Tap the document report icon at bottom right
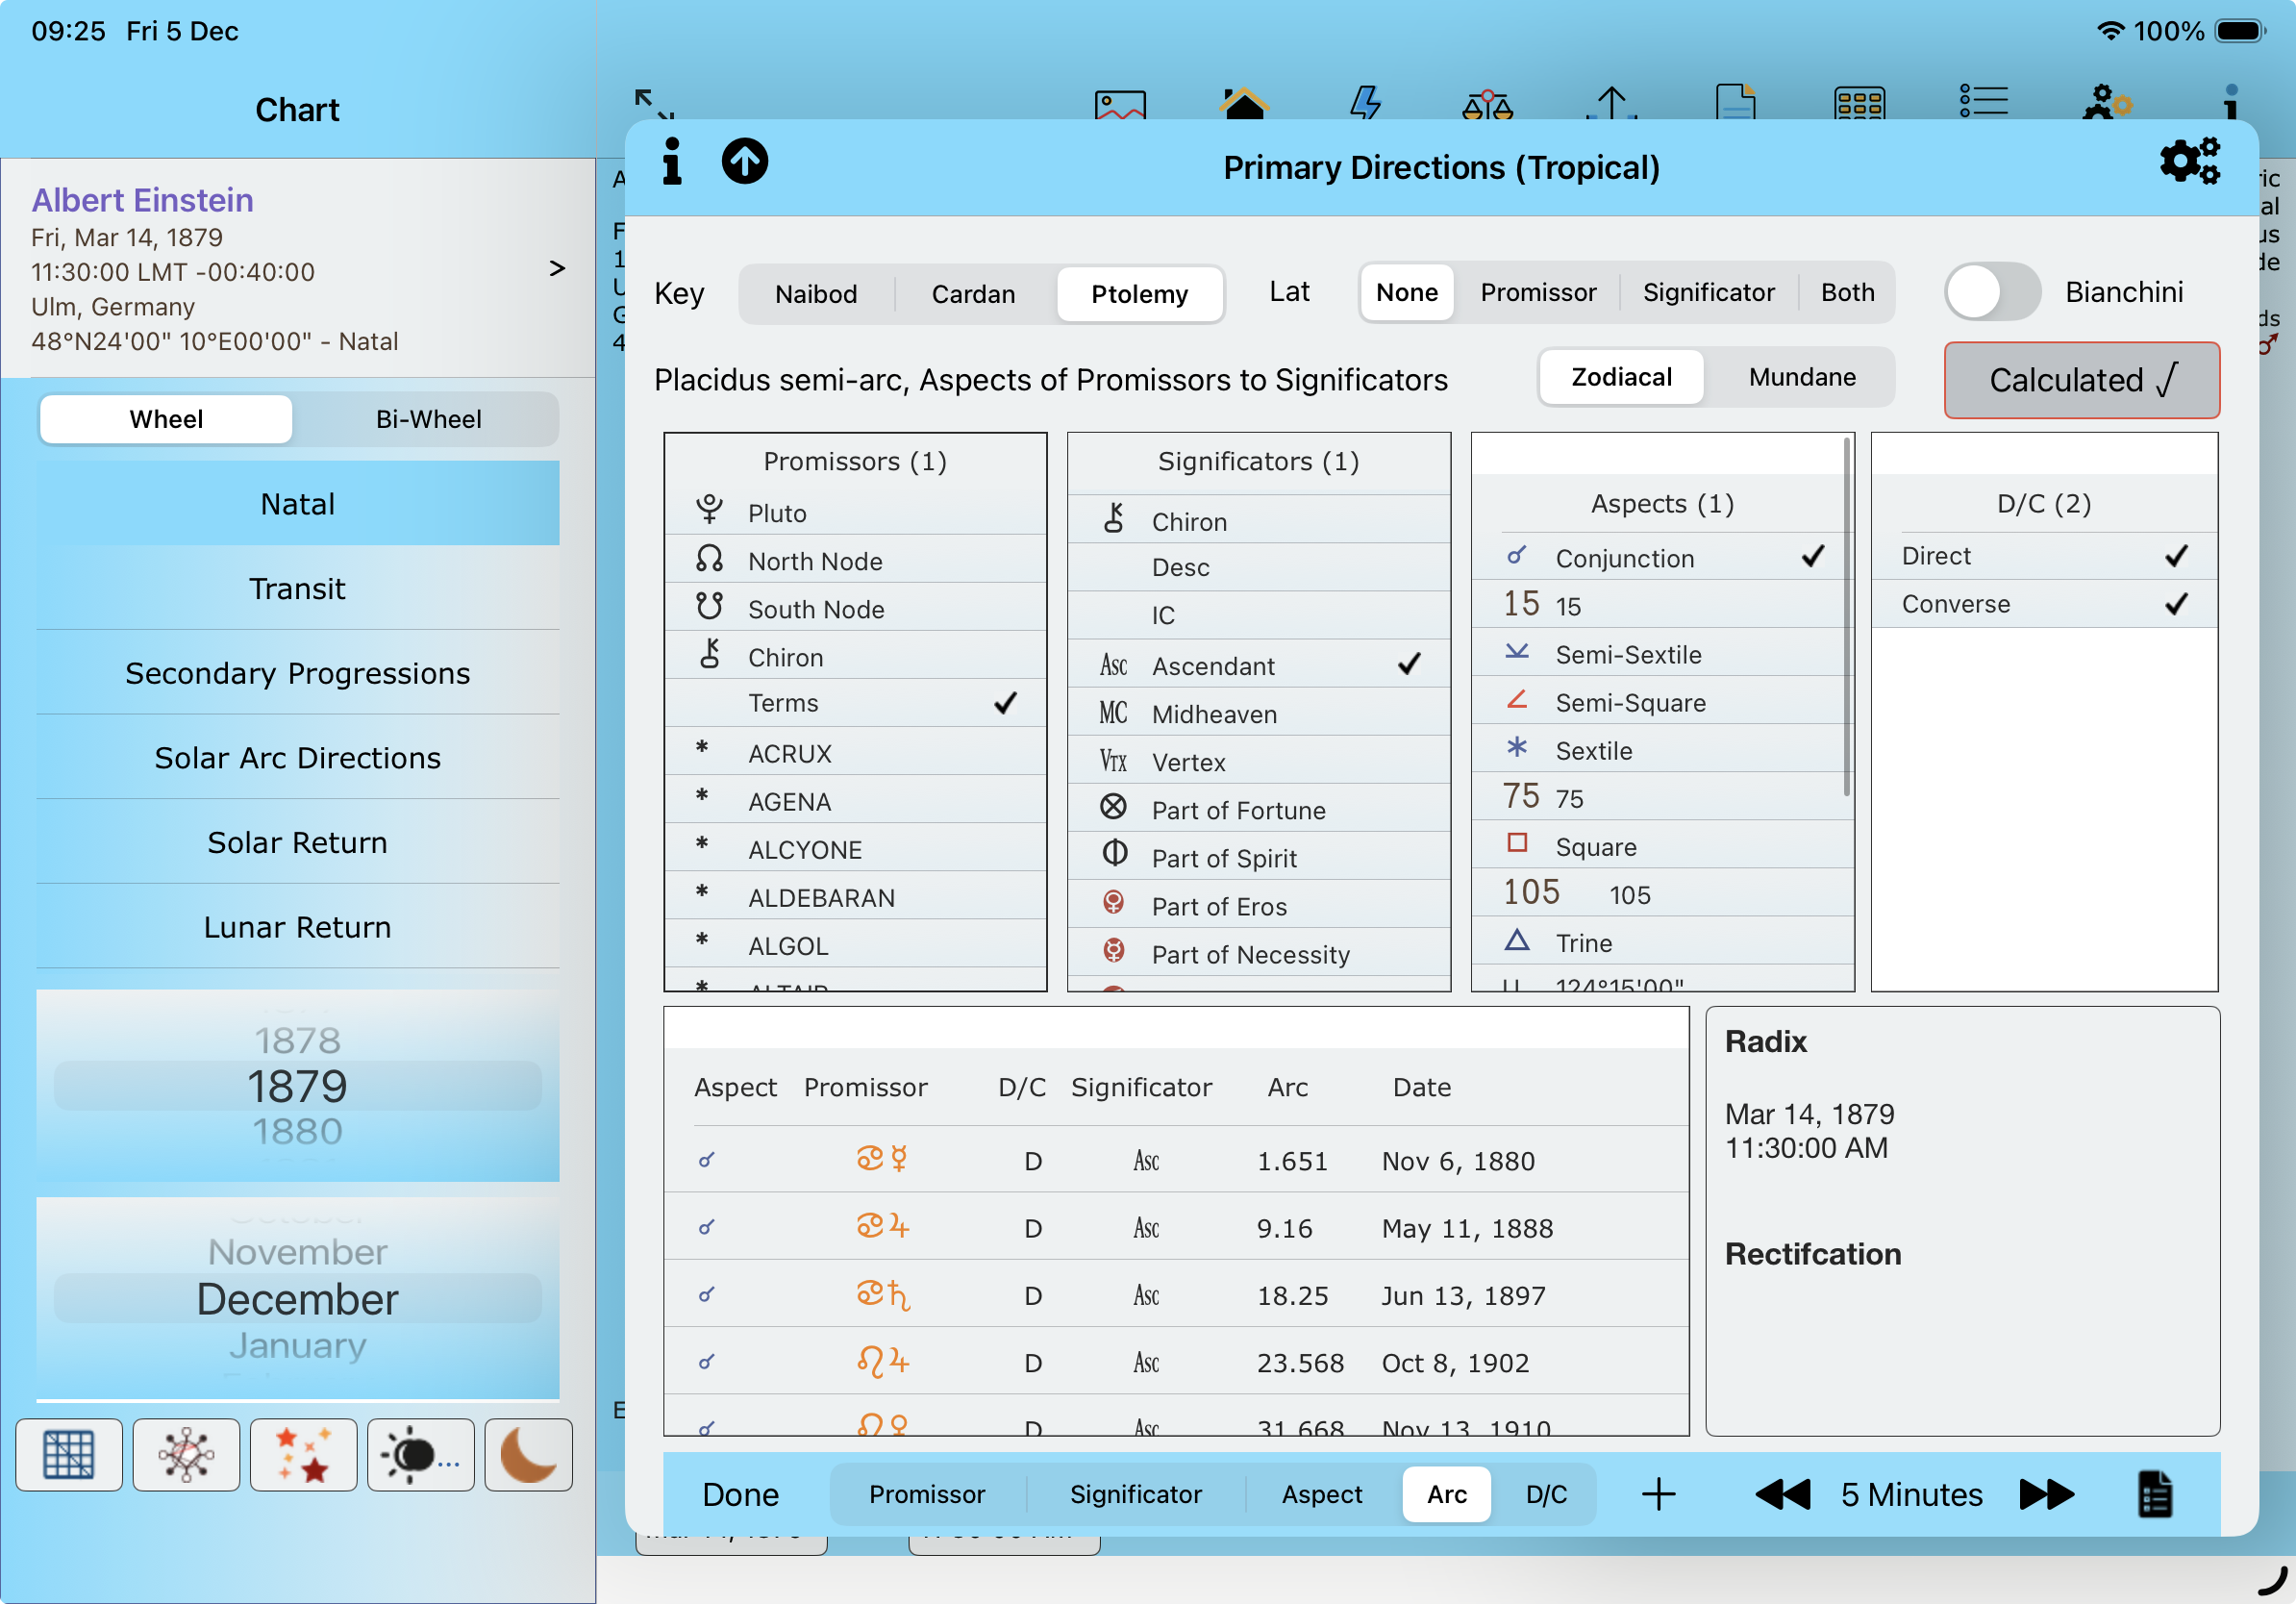This screenshot has height=1604, width=2296. (x=2154, y=1494)
